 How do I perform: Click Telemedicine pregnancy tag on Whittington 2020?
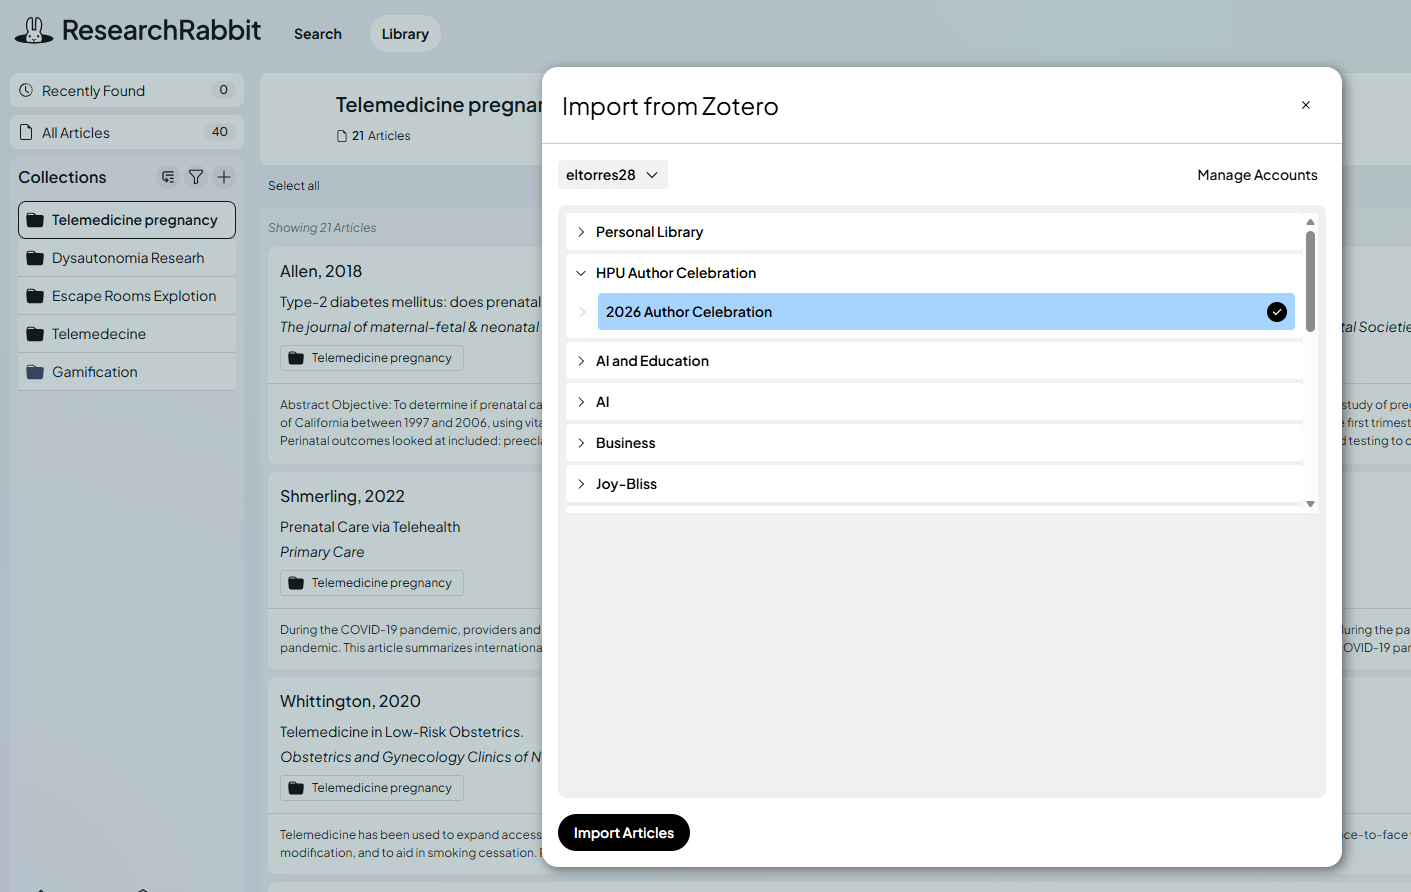point(372,788)
